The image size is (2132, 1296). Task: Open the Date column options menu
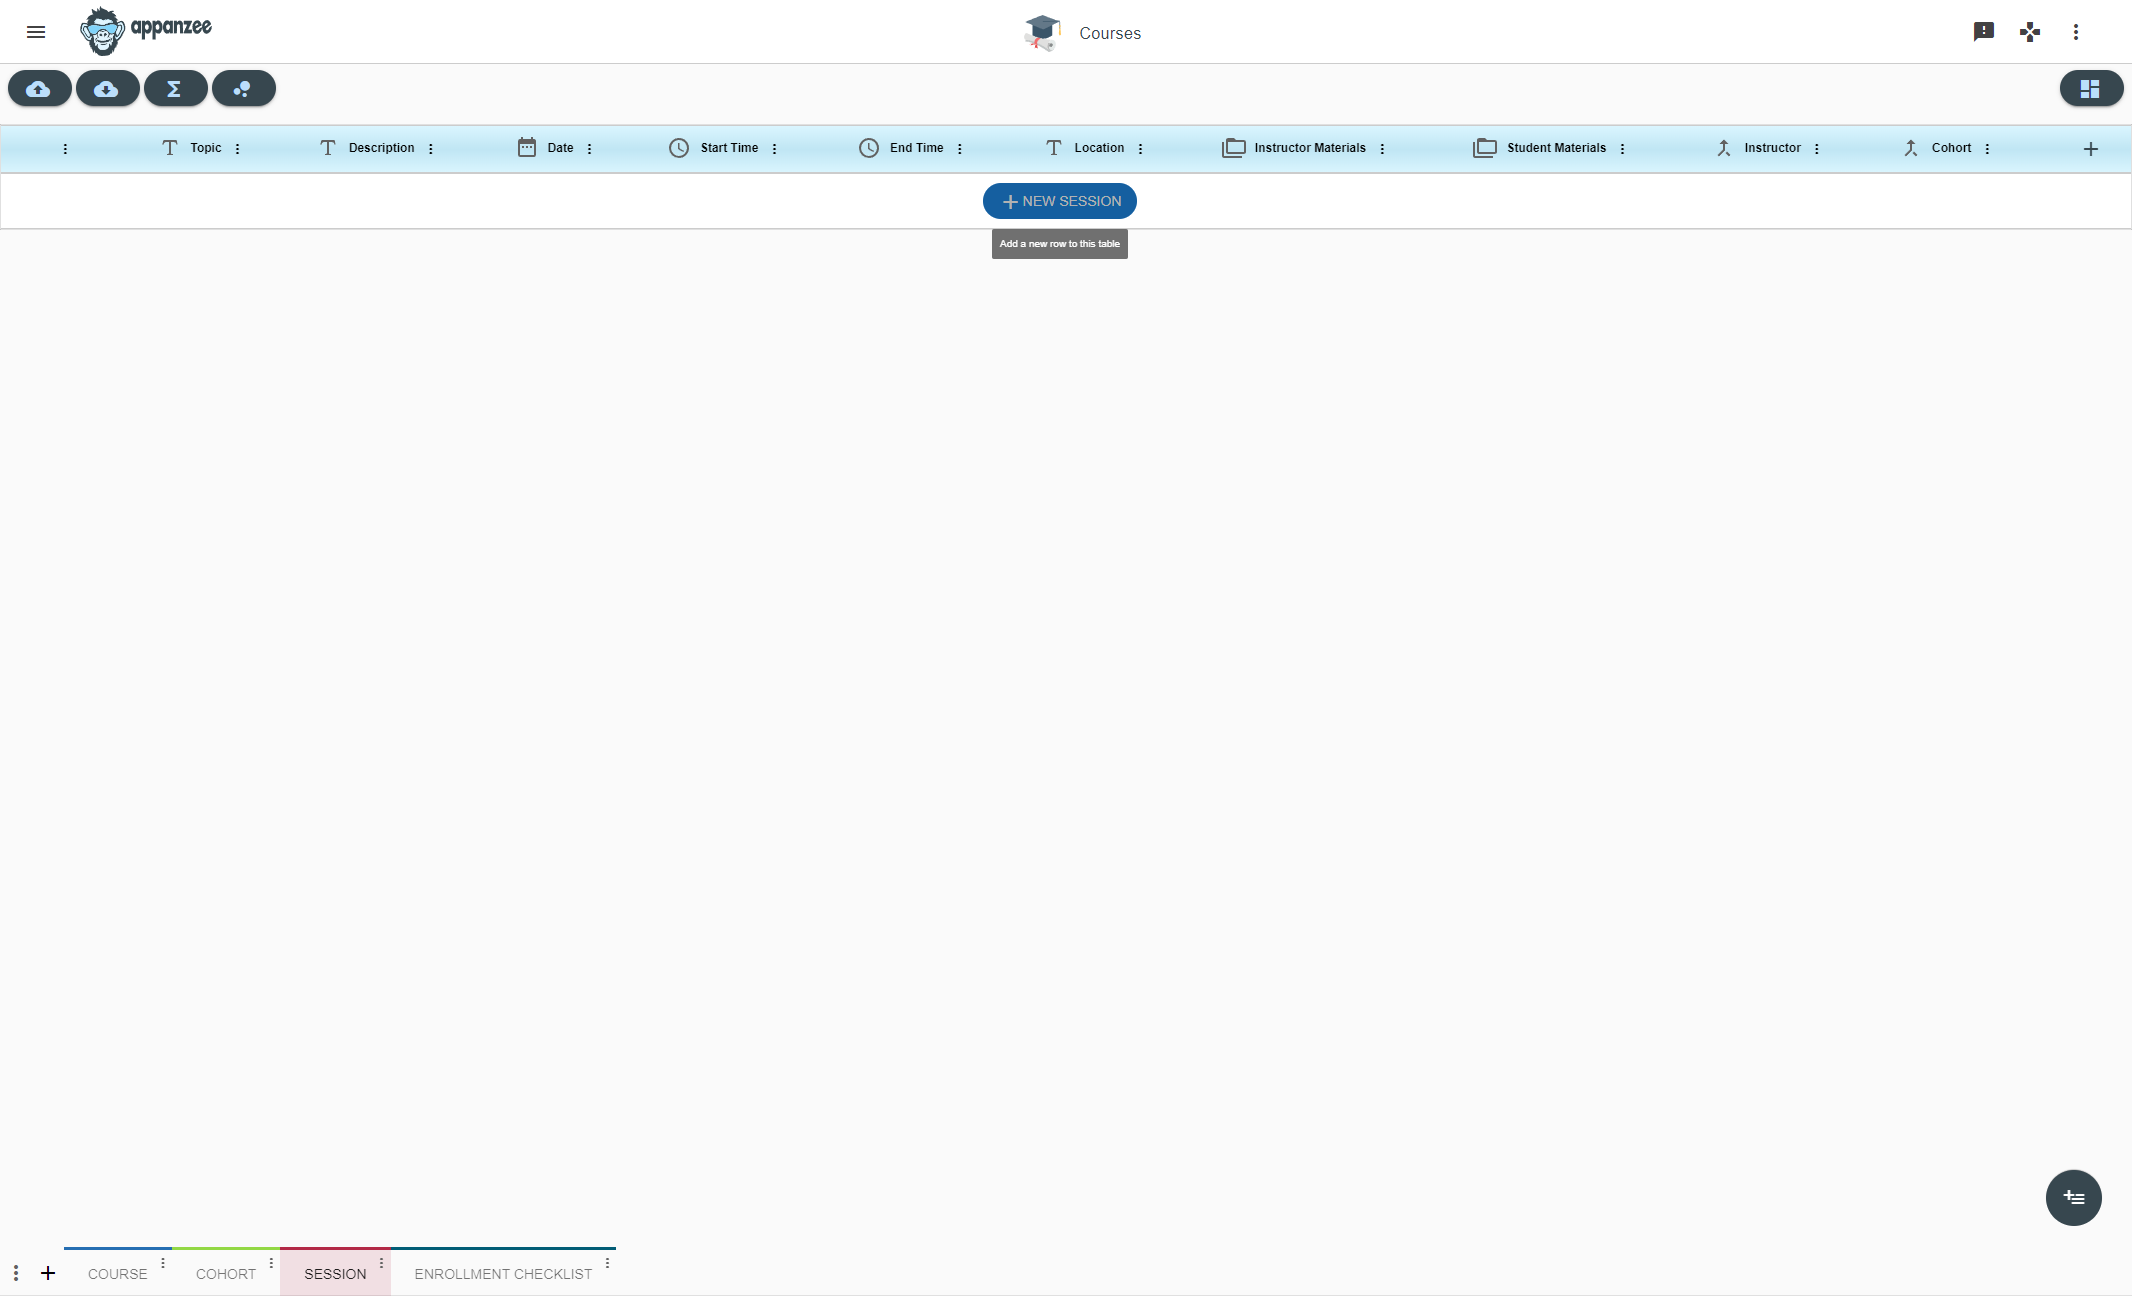(x=589, y=149)
